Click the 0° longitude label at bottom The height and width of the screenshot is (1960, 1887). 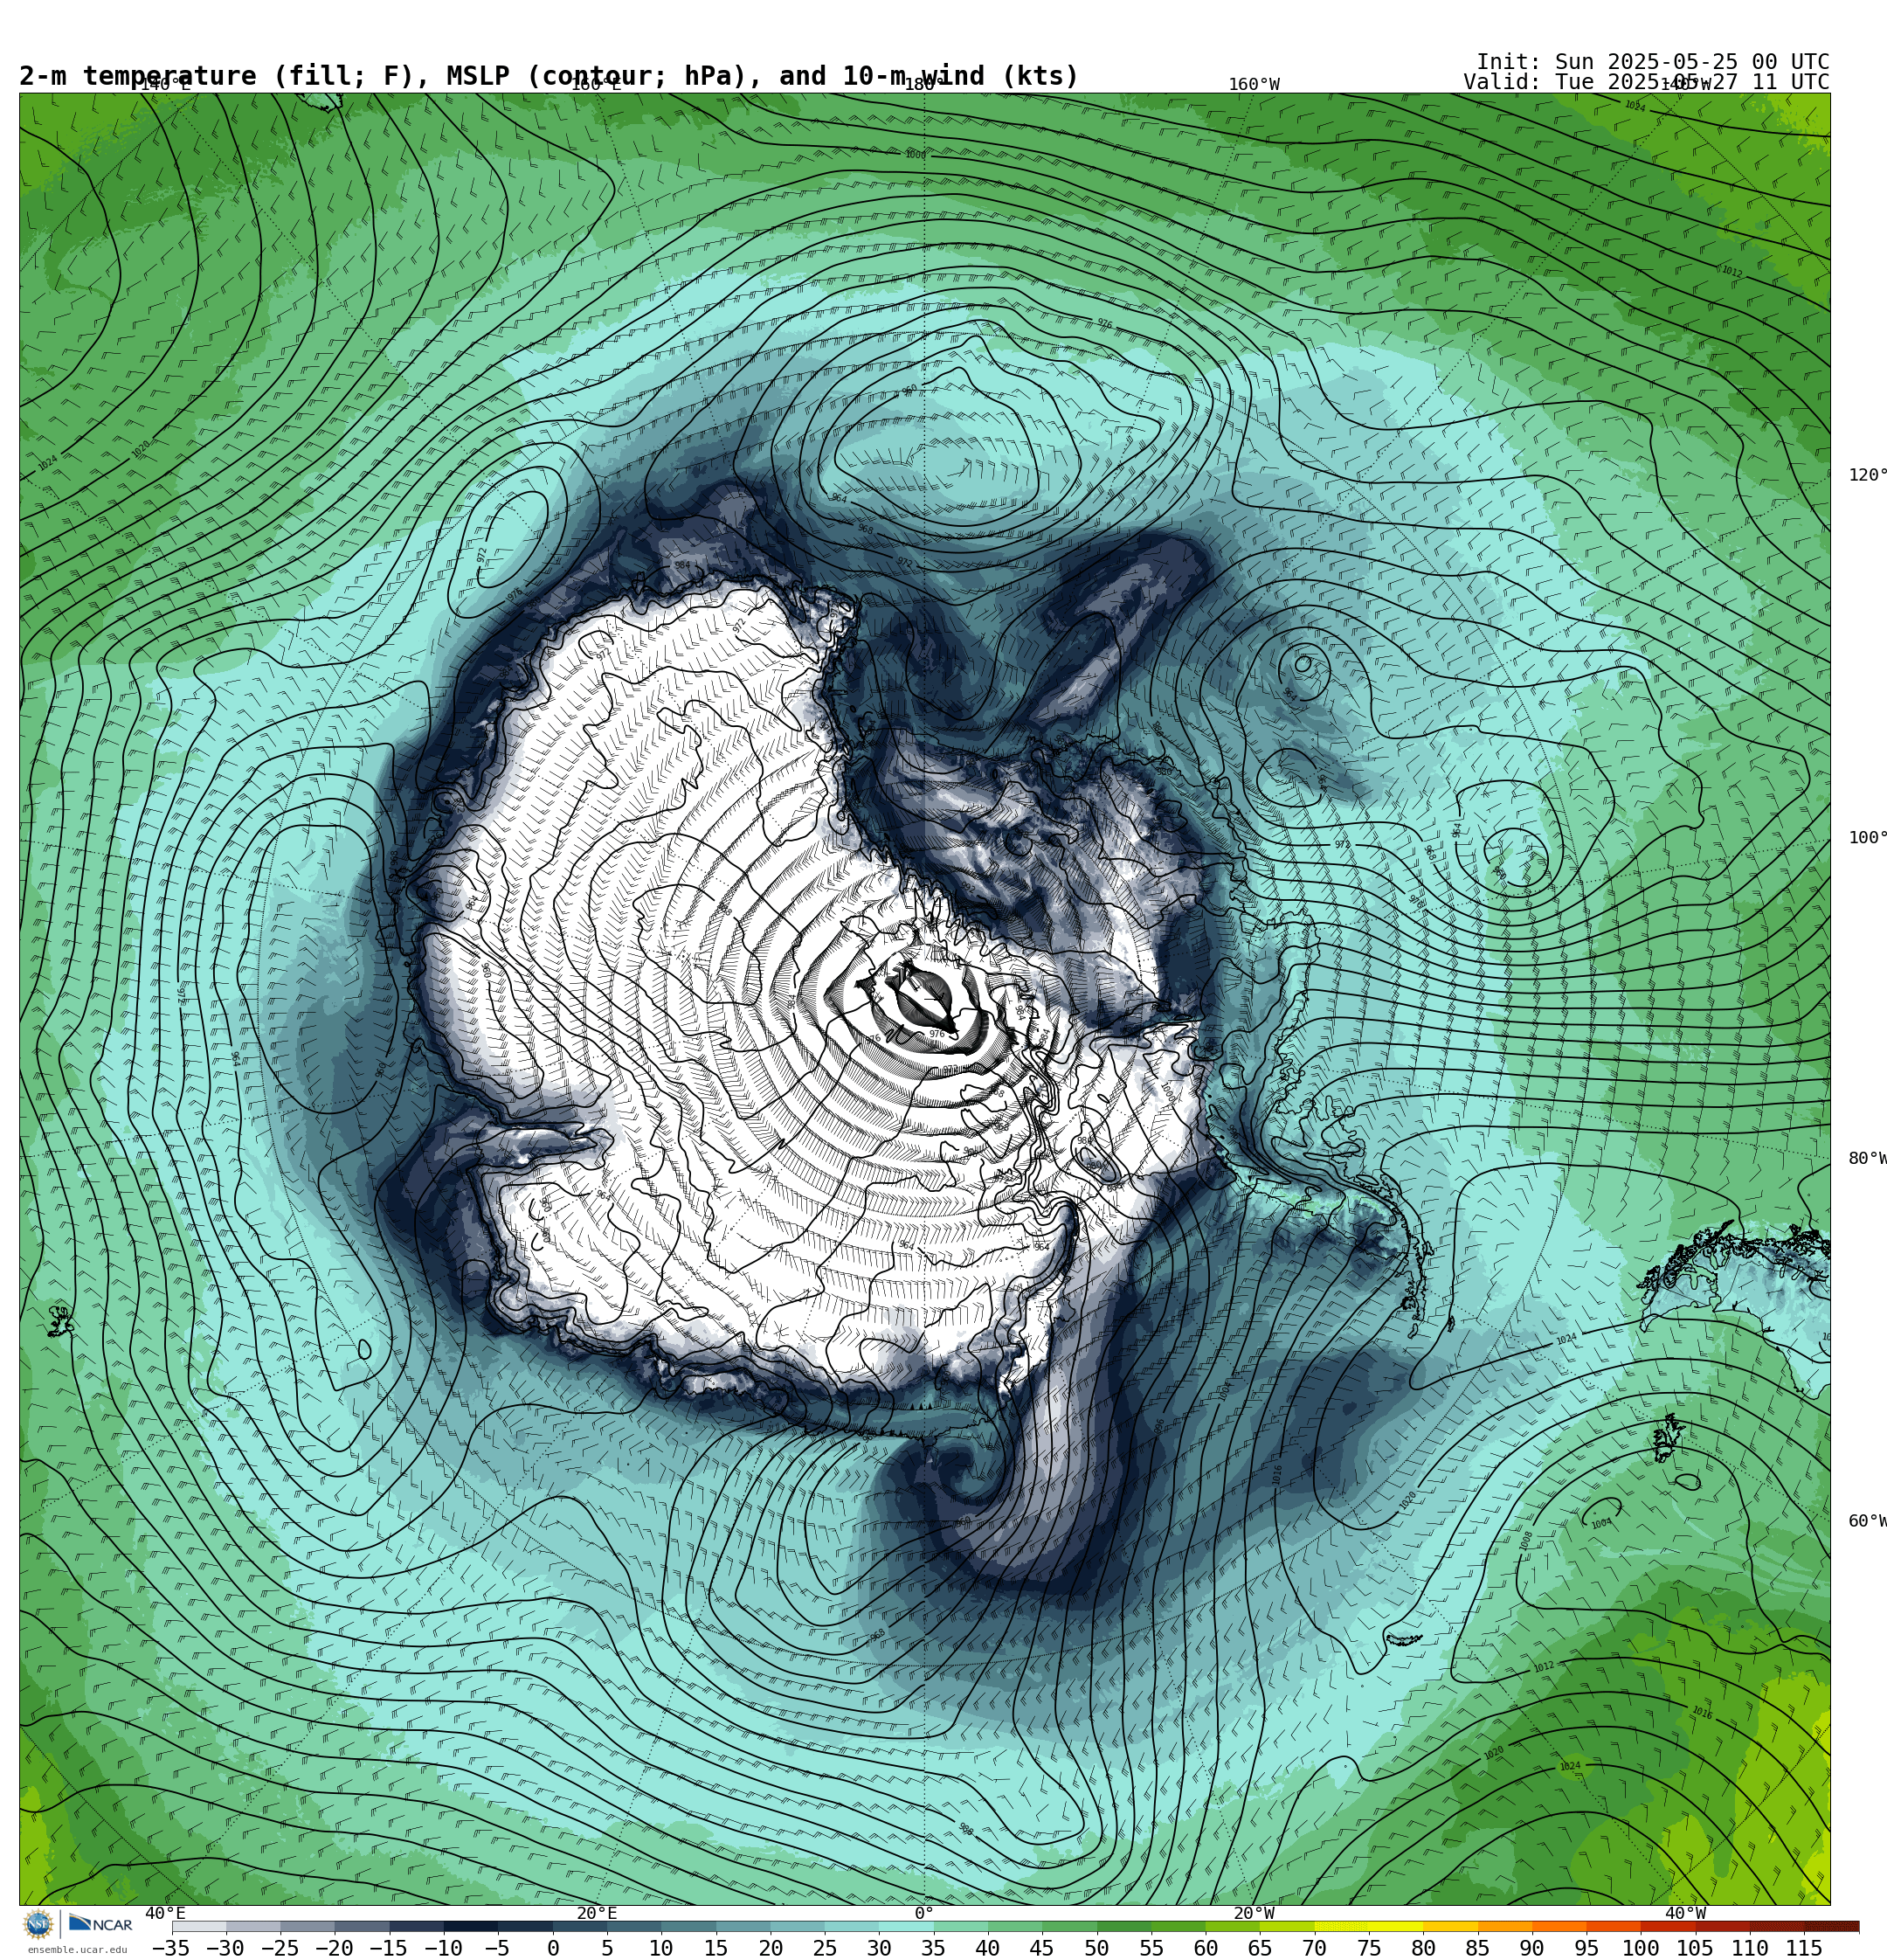pos(924,1913)
